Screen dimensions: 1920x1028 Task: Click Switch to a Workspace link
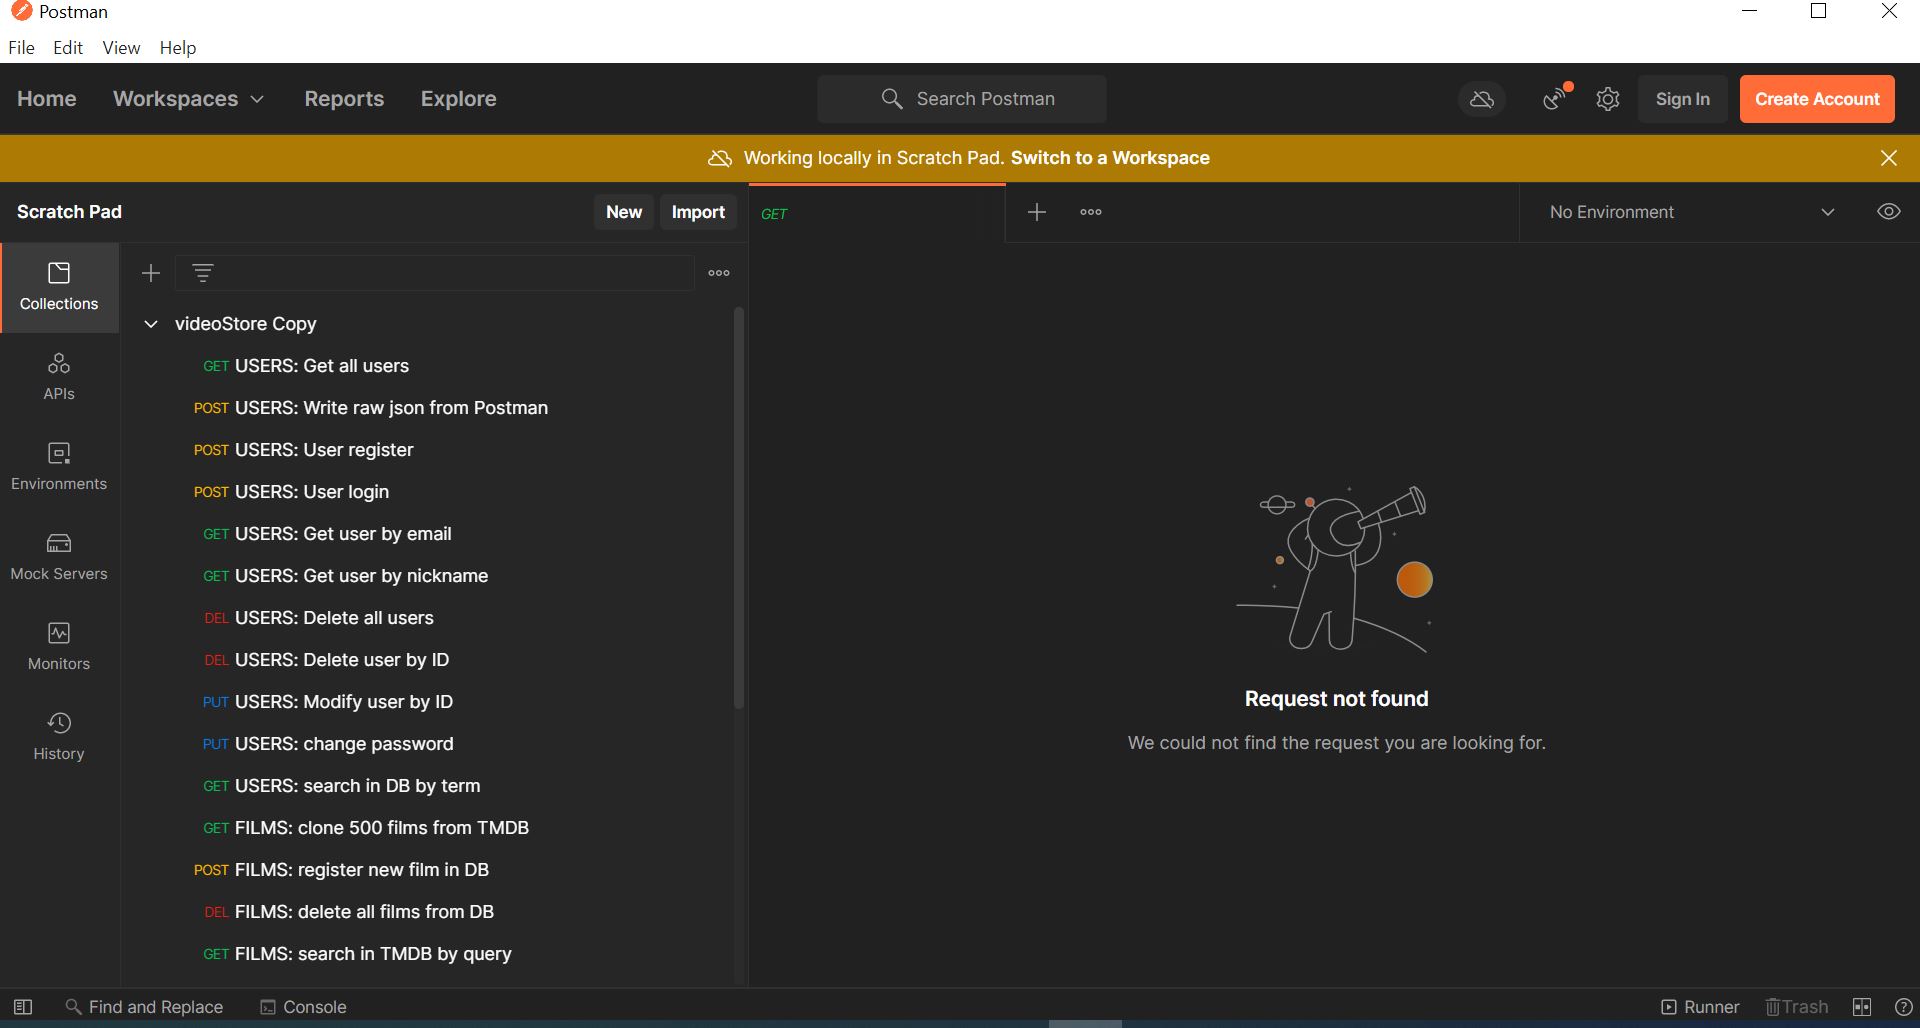coord(1110,158)
